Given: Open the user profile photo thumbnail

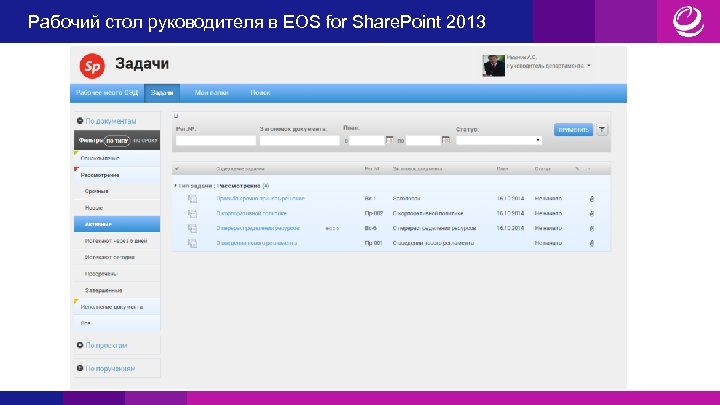Looking at the screenshot, I should (x=494, y=66).
